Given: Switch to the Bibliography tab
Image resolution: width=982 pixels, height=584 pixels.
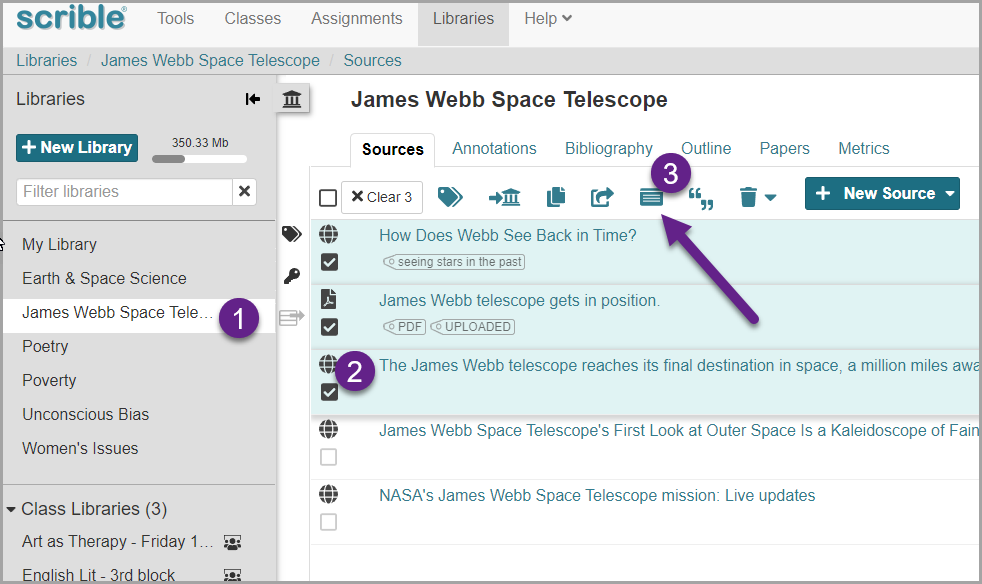Looking at the screenshot, I should tap(609, 149).
